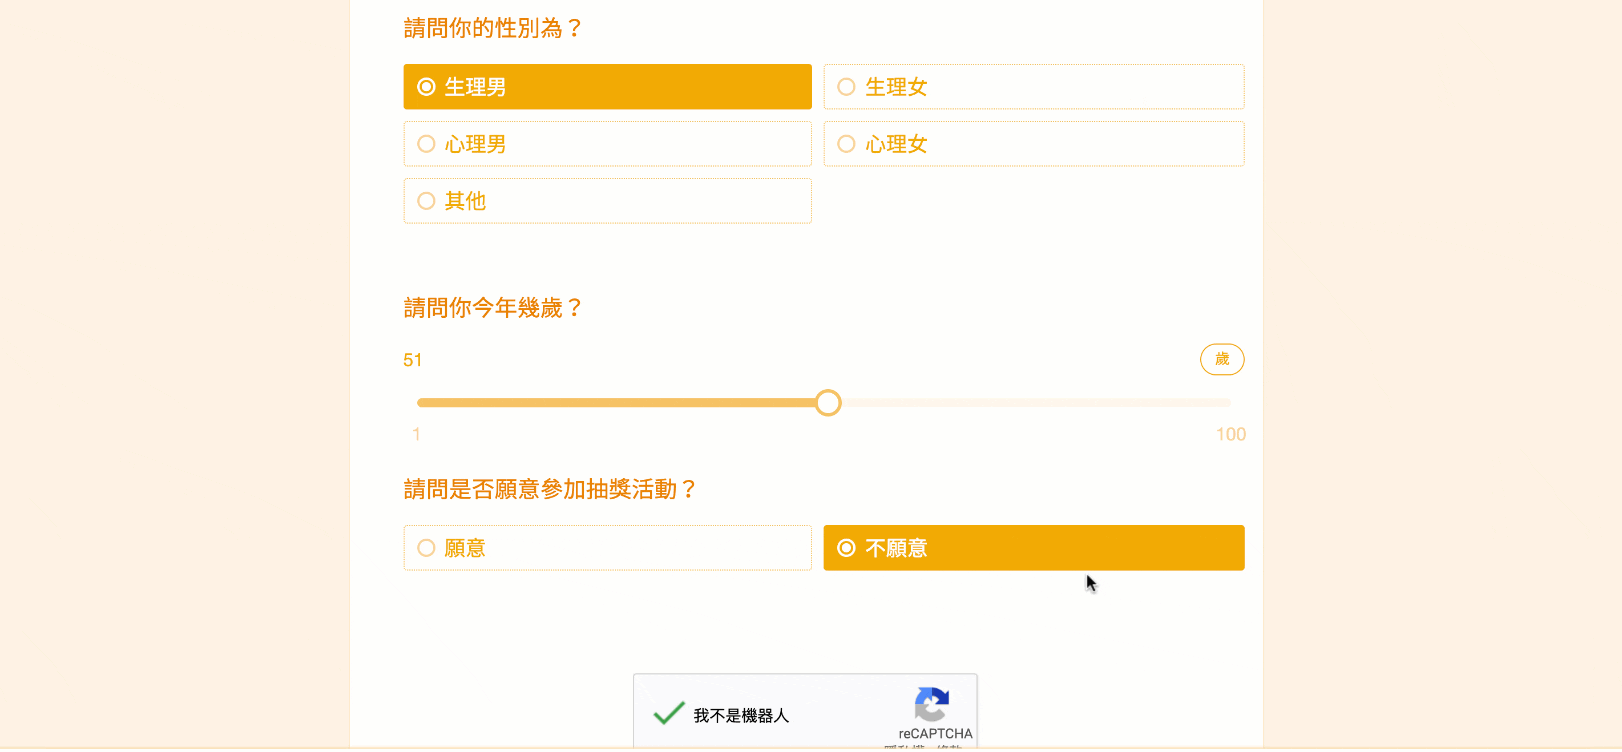Click the 歲 unit badge
Image resolution: width=1622 pixels, height=752 pixels.
pyautogui.click(x=1222, y=360)
